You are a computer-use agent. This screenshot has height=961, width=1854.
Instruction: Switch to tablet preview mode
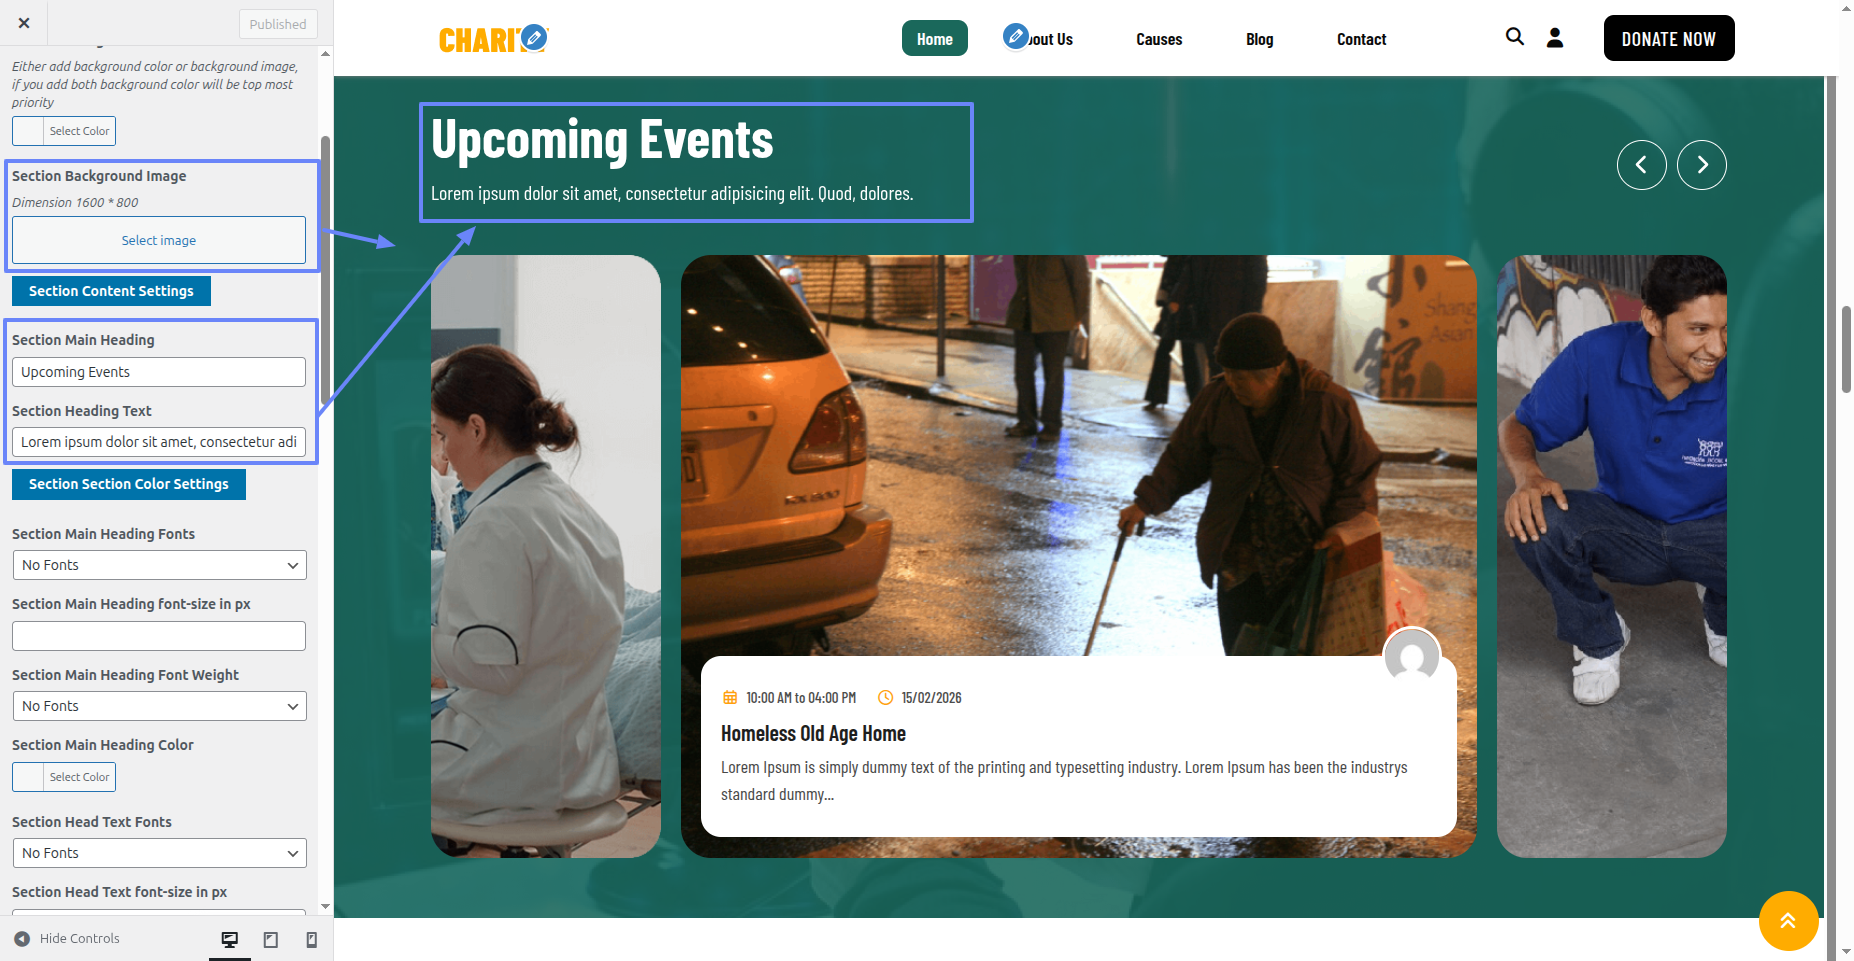coord(271,939)
